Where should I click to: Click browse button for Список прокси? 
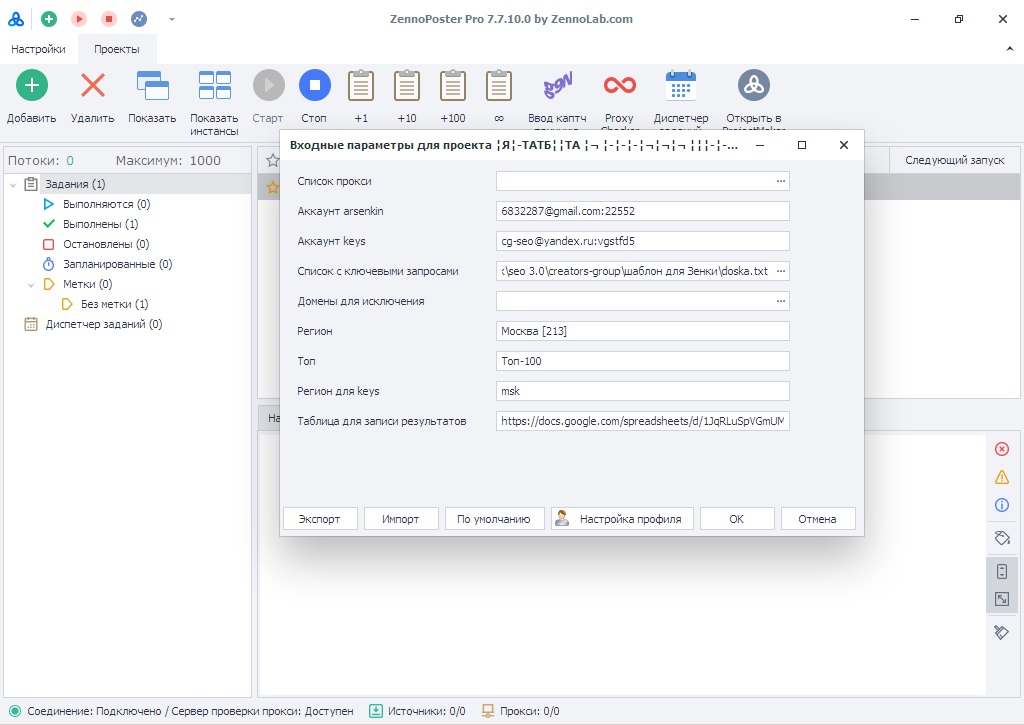click(780, 181)
